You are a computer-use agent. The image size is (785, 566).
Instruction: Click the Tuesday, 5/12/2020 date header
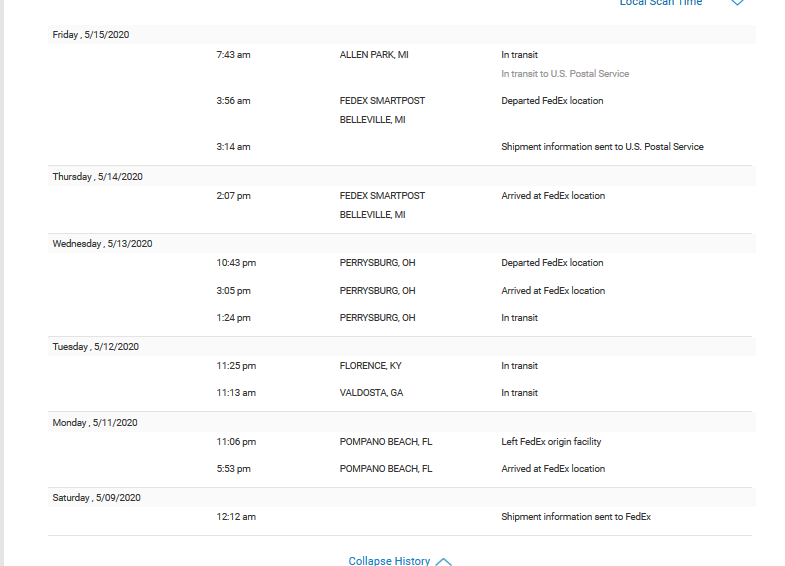click(x=95, y=347)
